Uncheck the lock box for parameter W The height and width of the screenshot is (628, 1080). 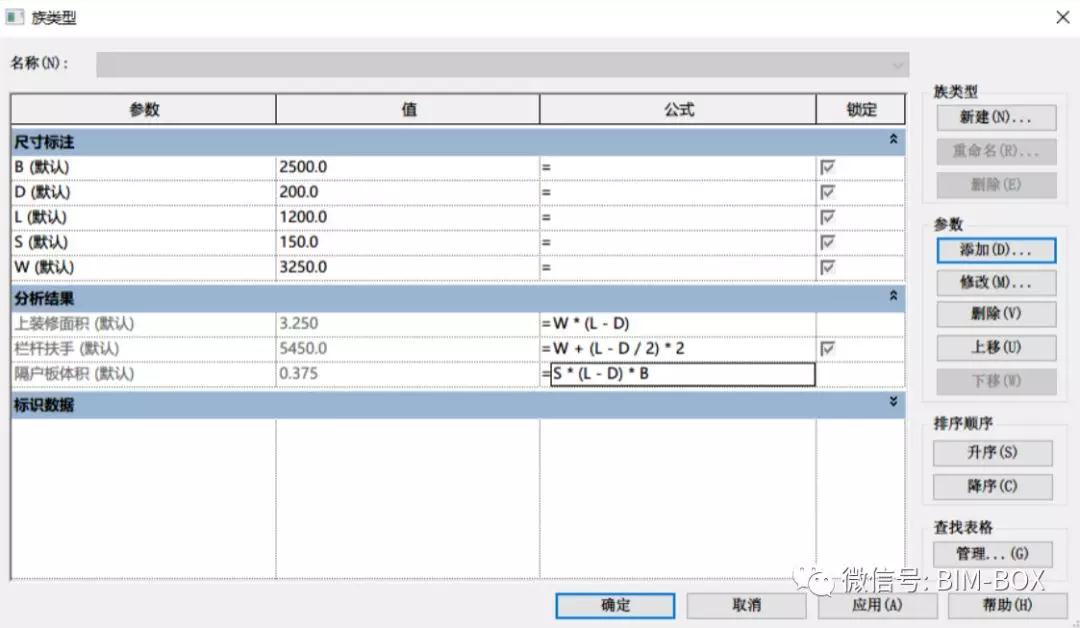pyautogui.click(x=827, y=267)
